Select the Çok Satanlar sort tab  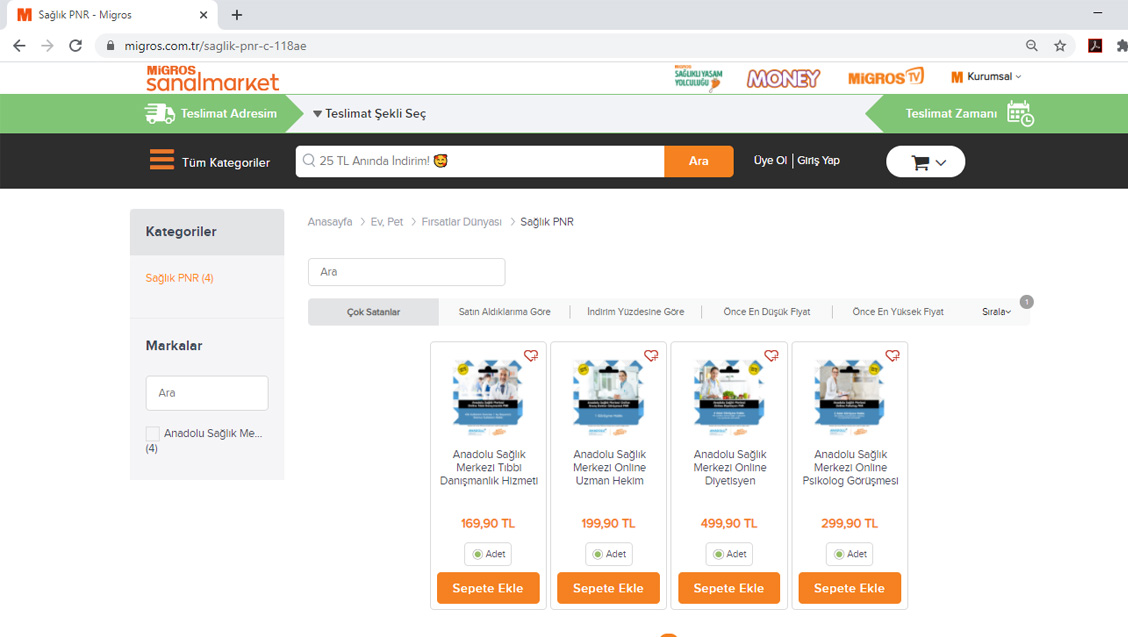[373, 312]
